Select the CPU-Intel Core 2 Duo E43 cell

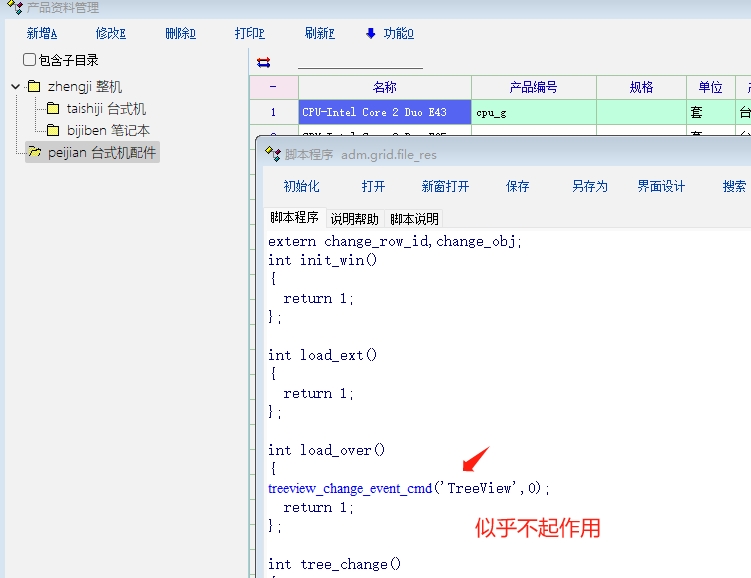point(384,112)
